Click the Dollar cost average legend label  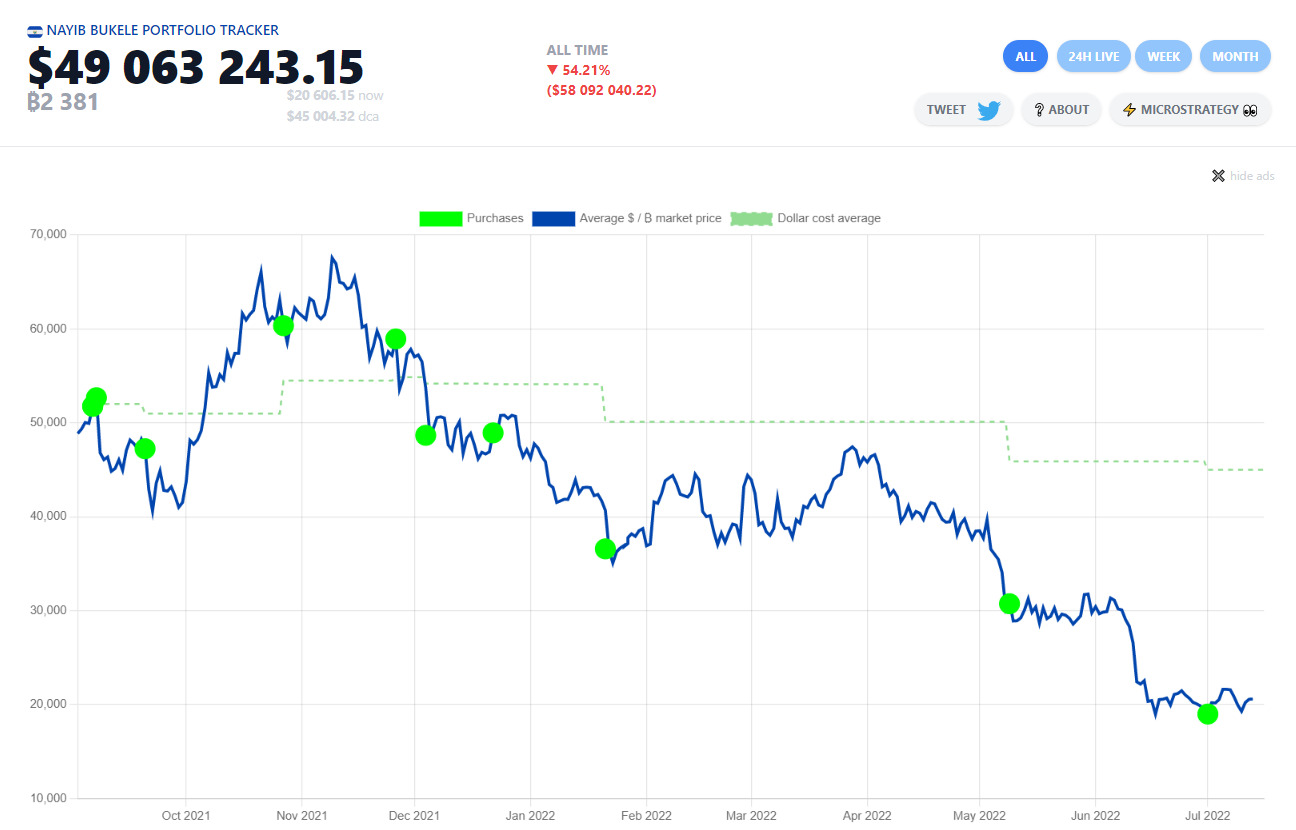pos(829,218)
